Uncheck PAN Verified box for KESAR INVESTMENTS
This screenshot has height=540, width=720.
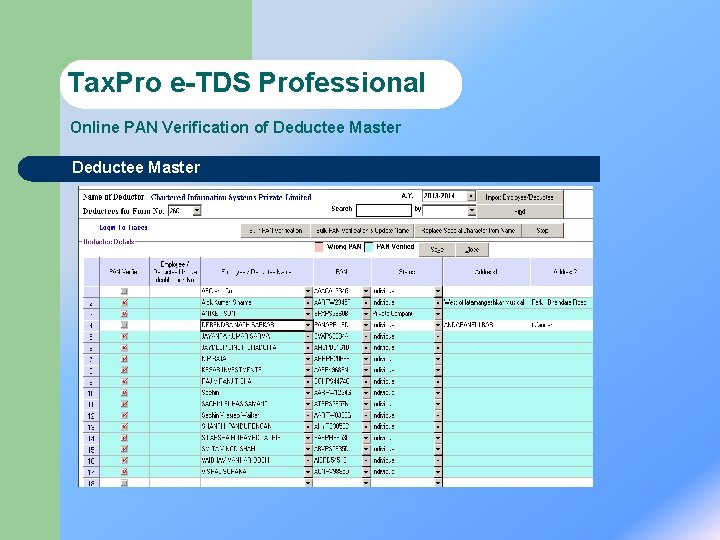[124, 370]
